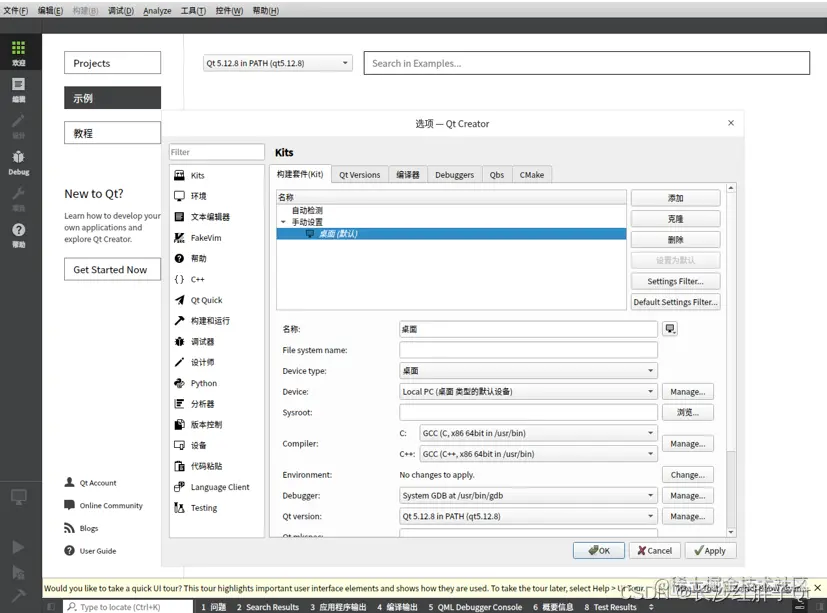Click the 克隆 button
This screenshot has width=827, height=613.
pyautogui.click(x=676, y=218)
